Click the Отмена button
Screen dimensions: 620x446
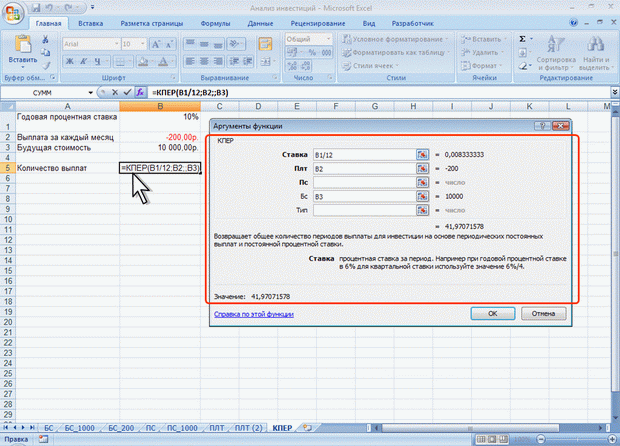pyautogui.click(x=543, y=313)
